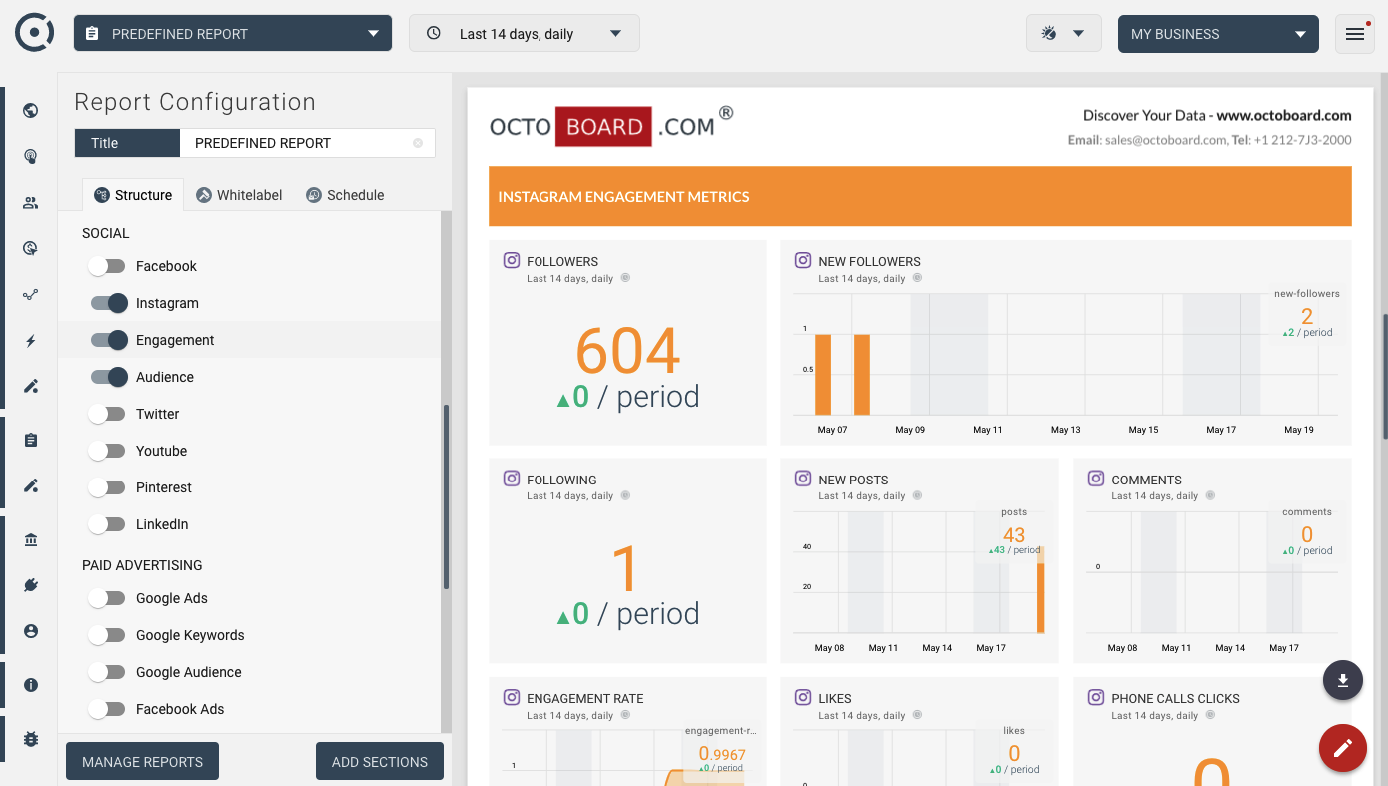This screenshot has height=786, width=1388.
Task: Enable the LinkedIn section toggle
Action: [107, 524]
